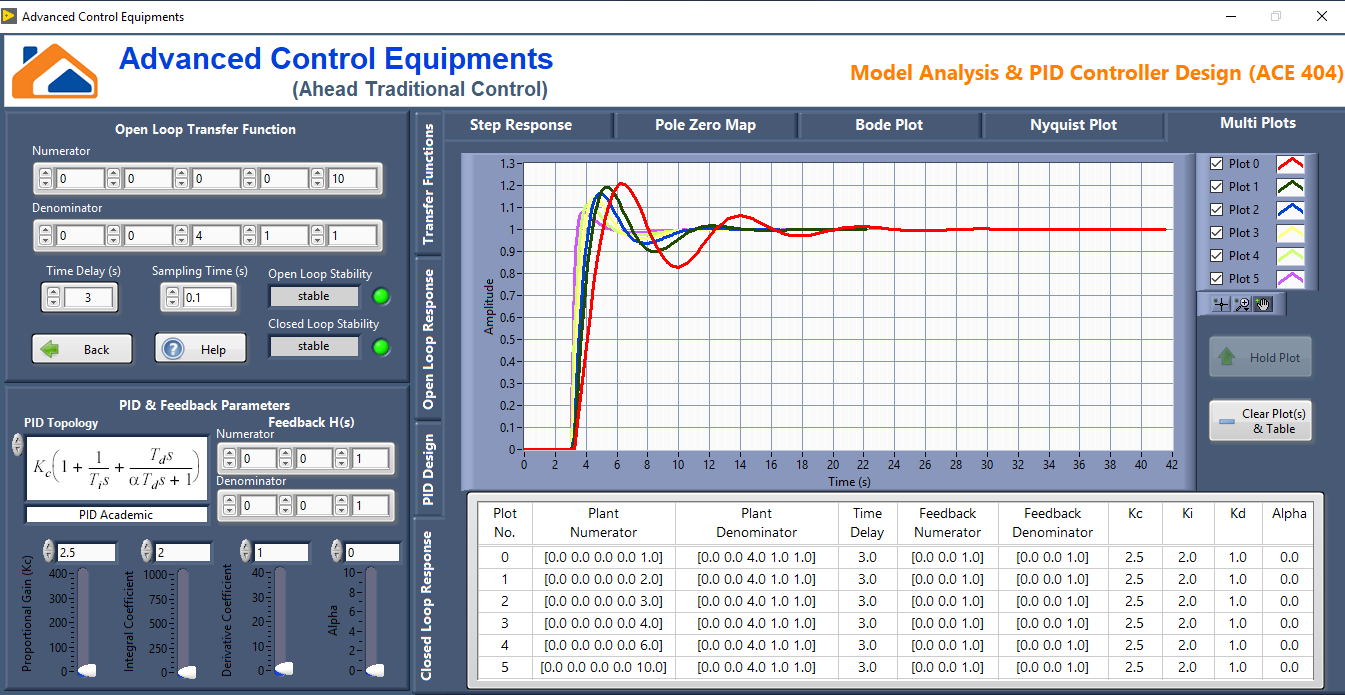Click the Plot 0 red line sample
Viewport: 1345px width, 695px height.
tap(1290, 164)
